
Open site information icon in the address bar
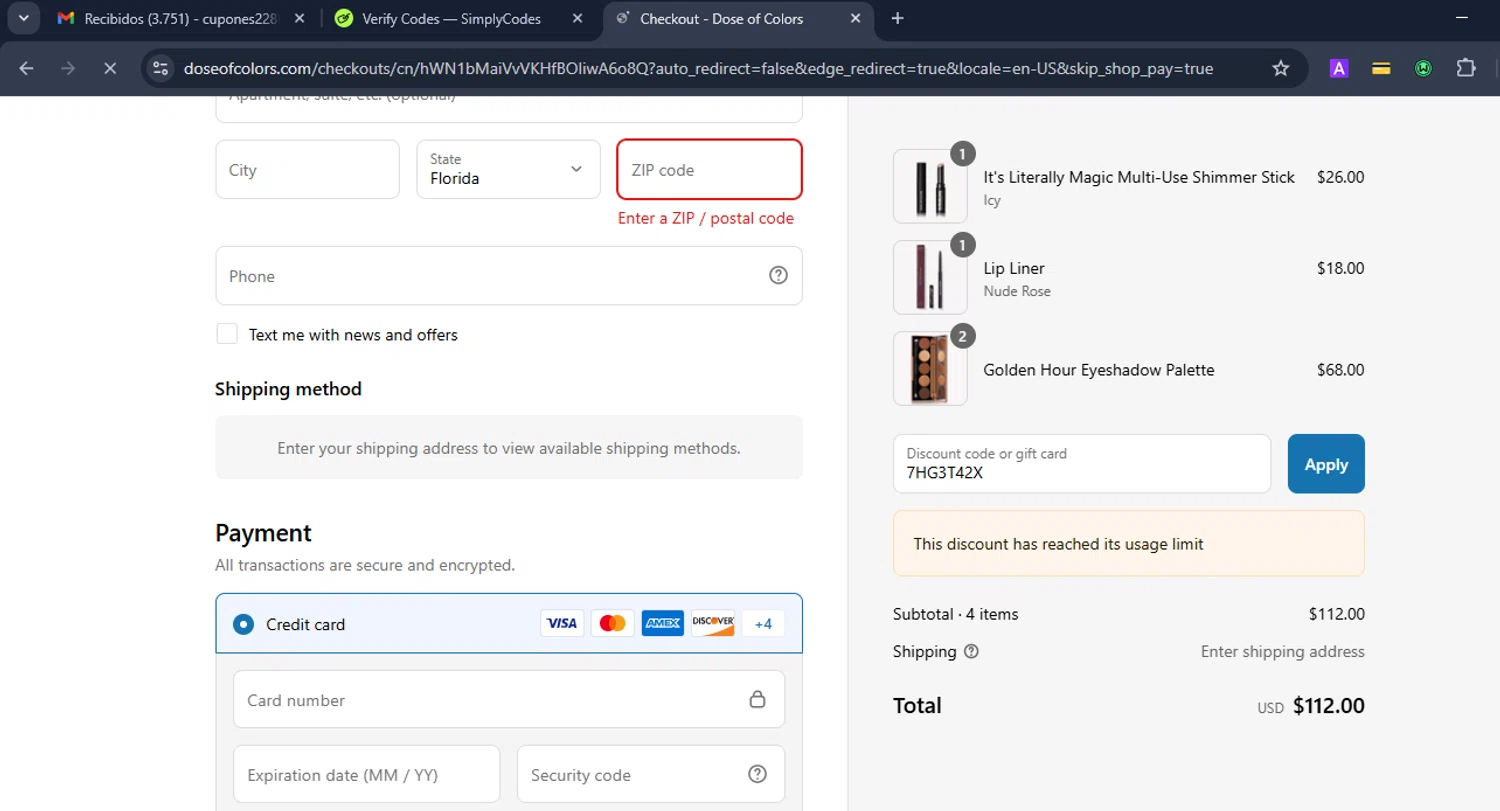[x=160, y=68]
